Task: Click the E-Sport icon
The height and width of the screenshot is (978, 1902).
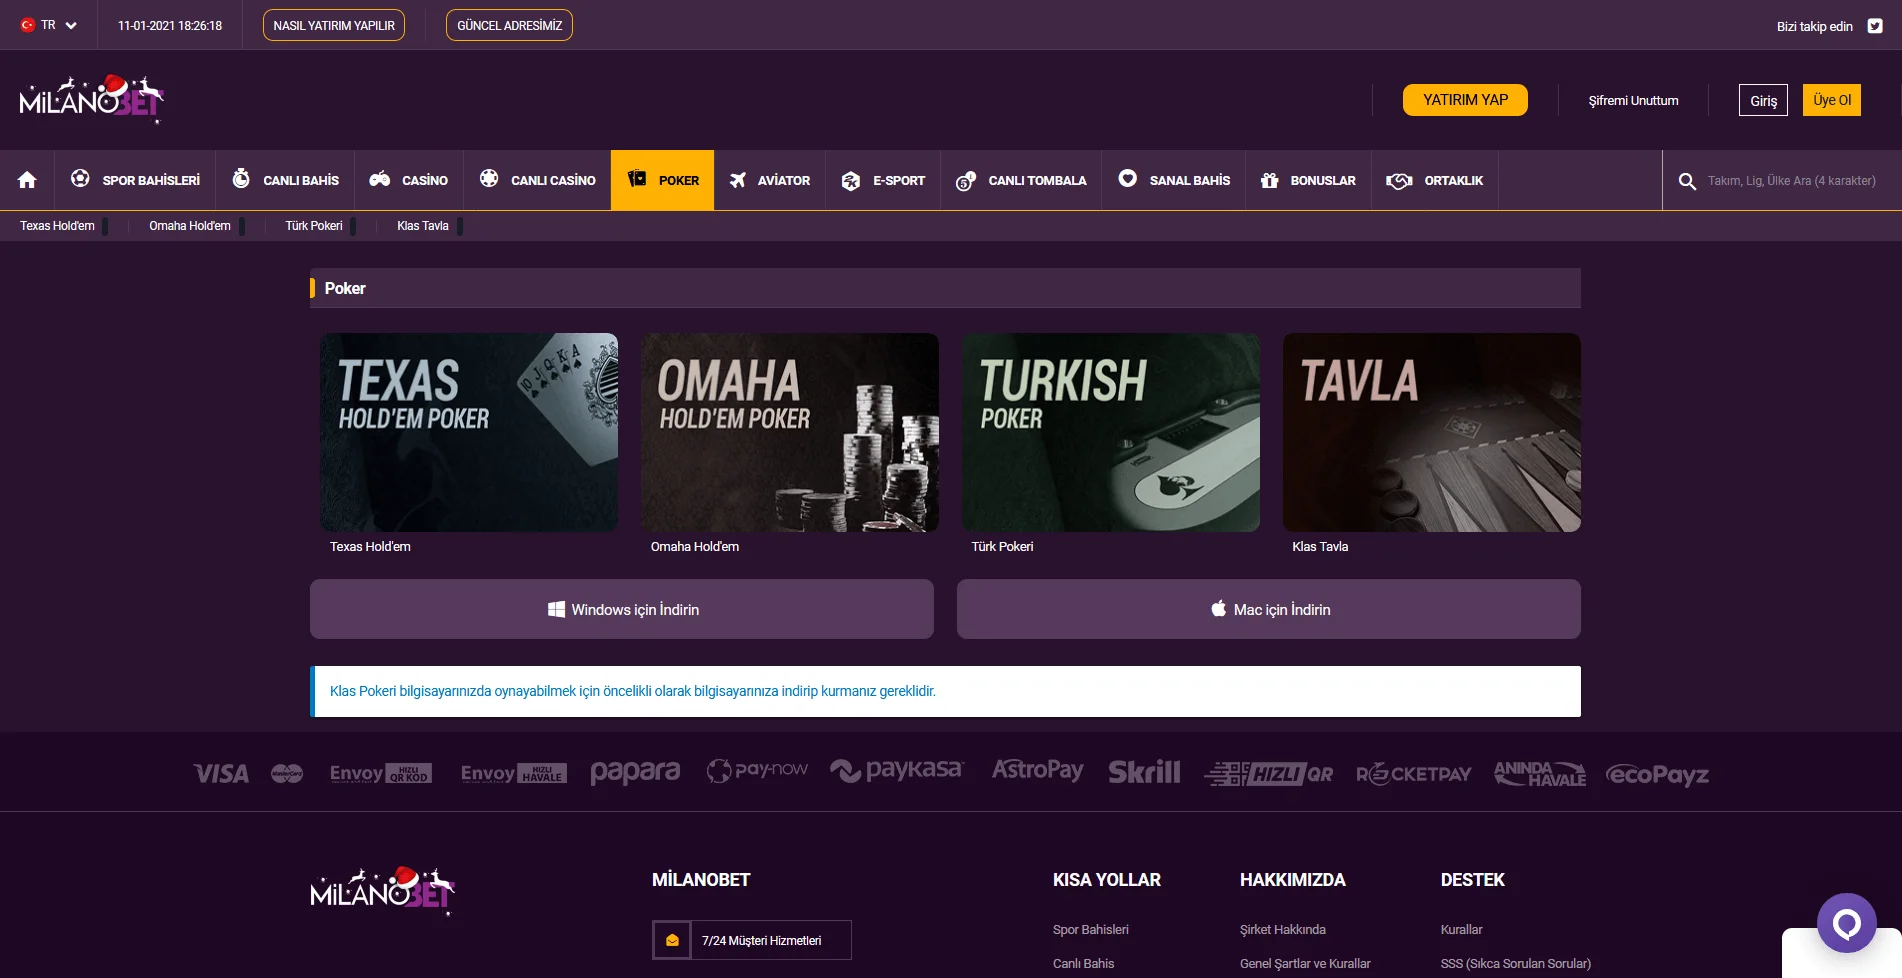Action: click(851, 180)
